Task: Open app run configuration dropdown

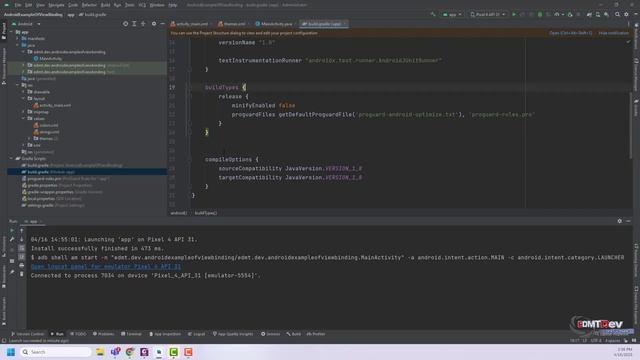Action: (452, 14)
